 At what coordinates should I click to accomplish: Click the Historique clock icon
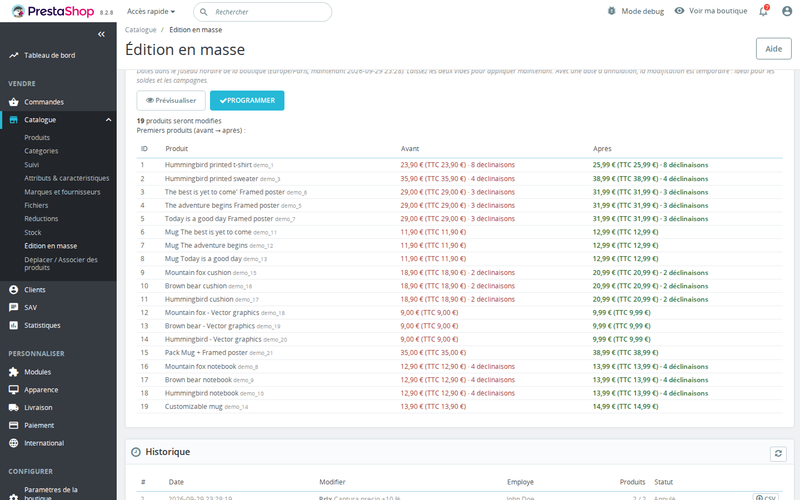click(x=136, y=452)
